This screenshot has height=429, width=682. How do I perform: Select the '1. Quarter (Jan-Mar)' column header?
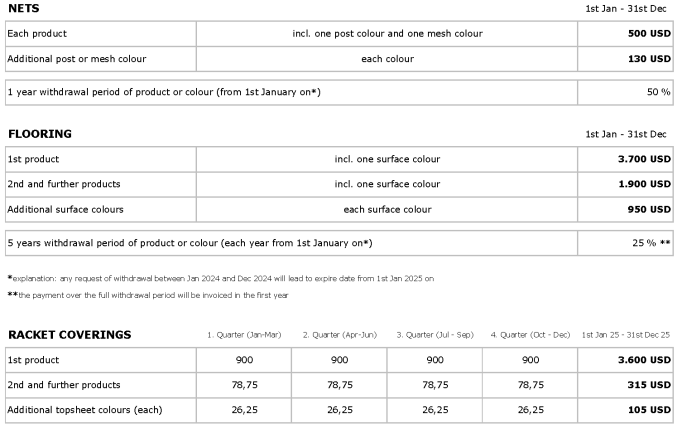244,335
